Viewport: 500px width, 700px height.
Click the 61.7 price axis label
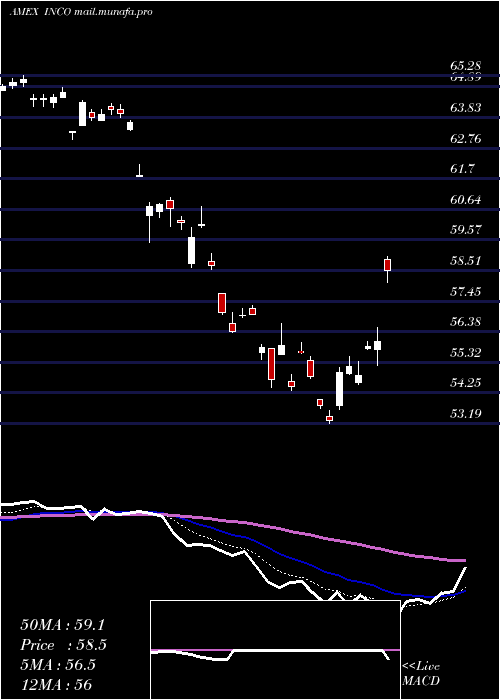coord(462,169)
